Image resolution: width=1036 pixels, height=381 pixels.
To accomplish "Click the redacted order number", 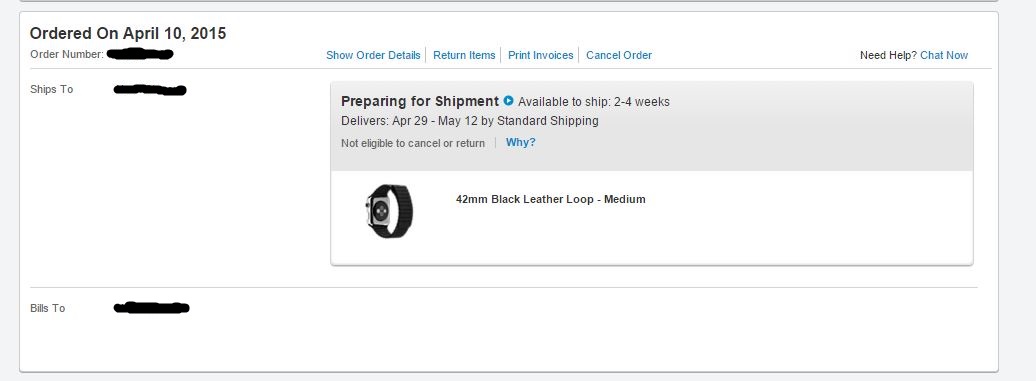I will [140, 54].
